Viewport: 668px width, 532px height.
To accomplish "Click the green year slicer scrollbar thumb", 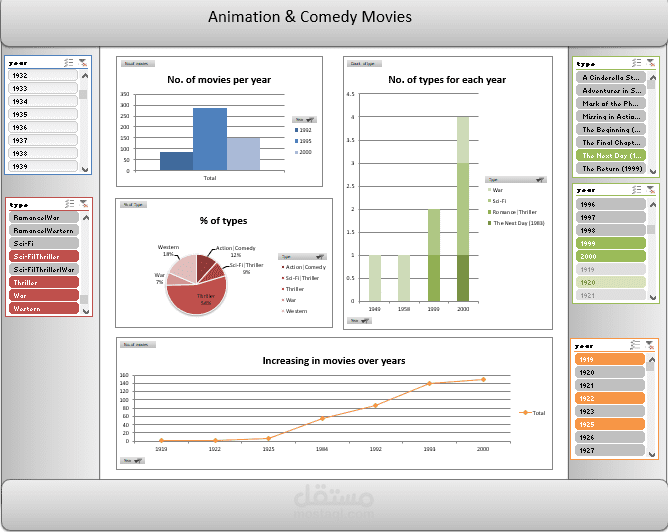I will 651,230.
